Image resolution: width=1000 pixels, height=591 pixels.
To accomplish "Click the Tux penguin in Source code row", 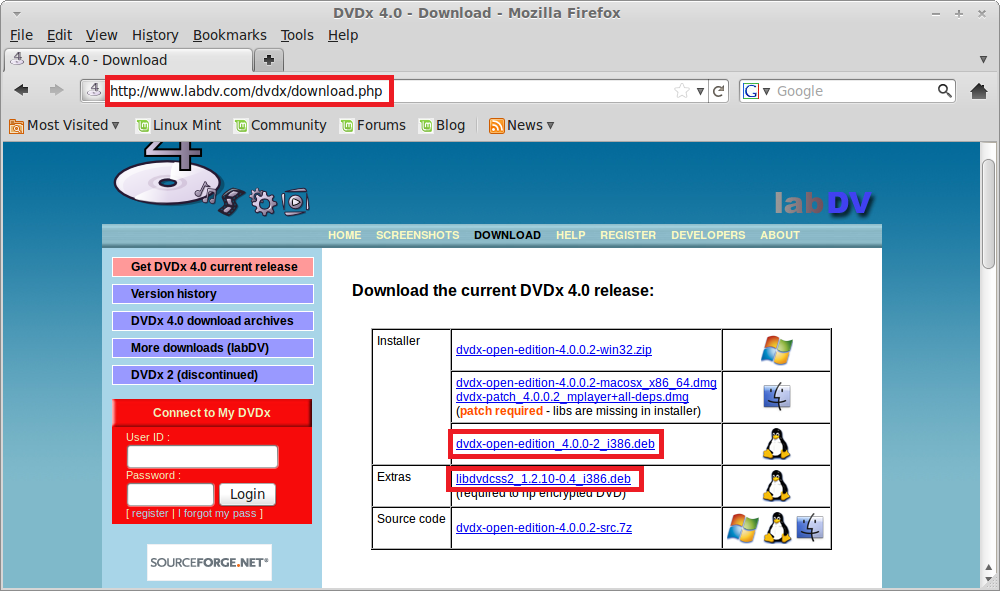I will coord(777,528).
